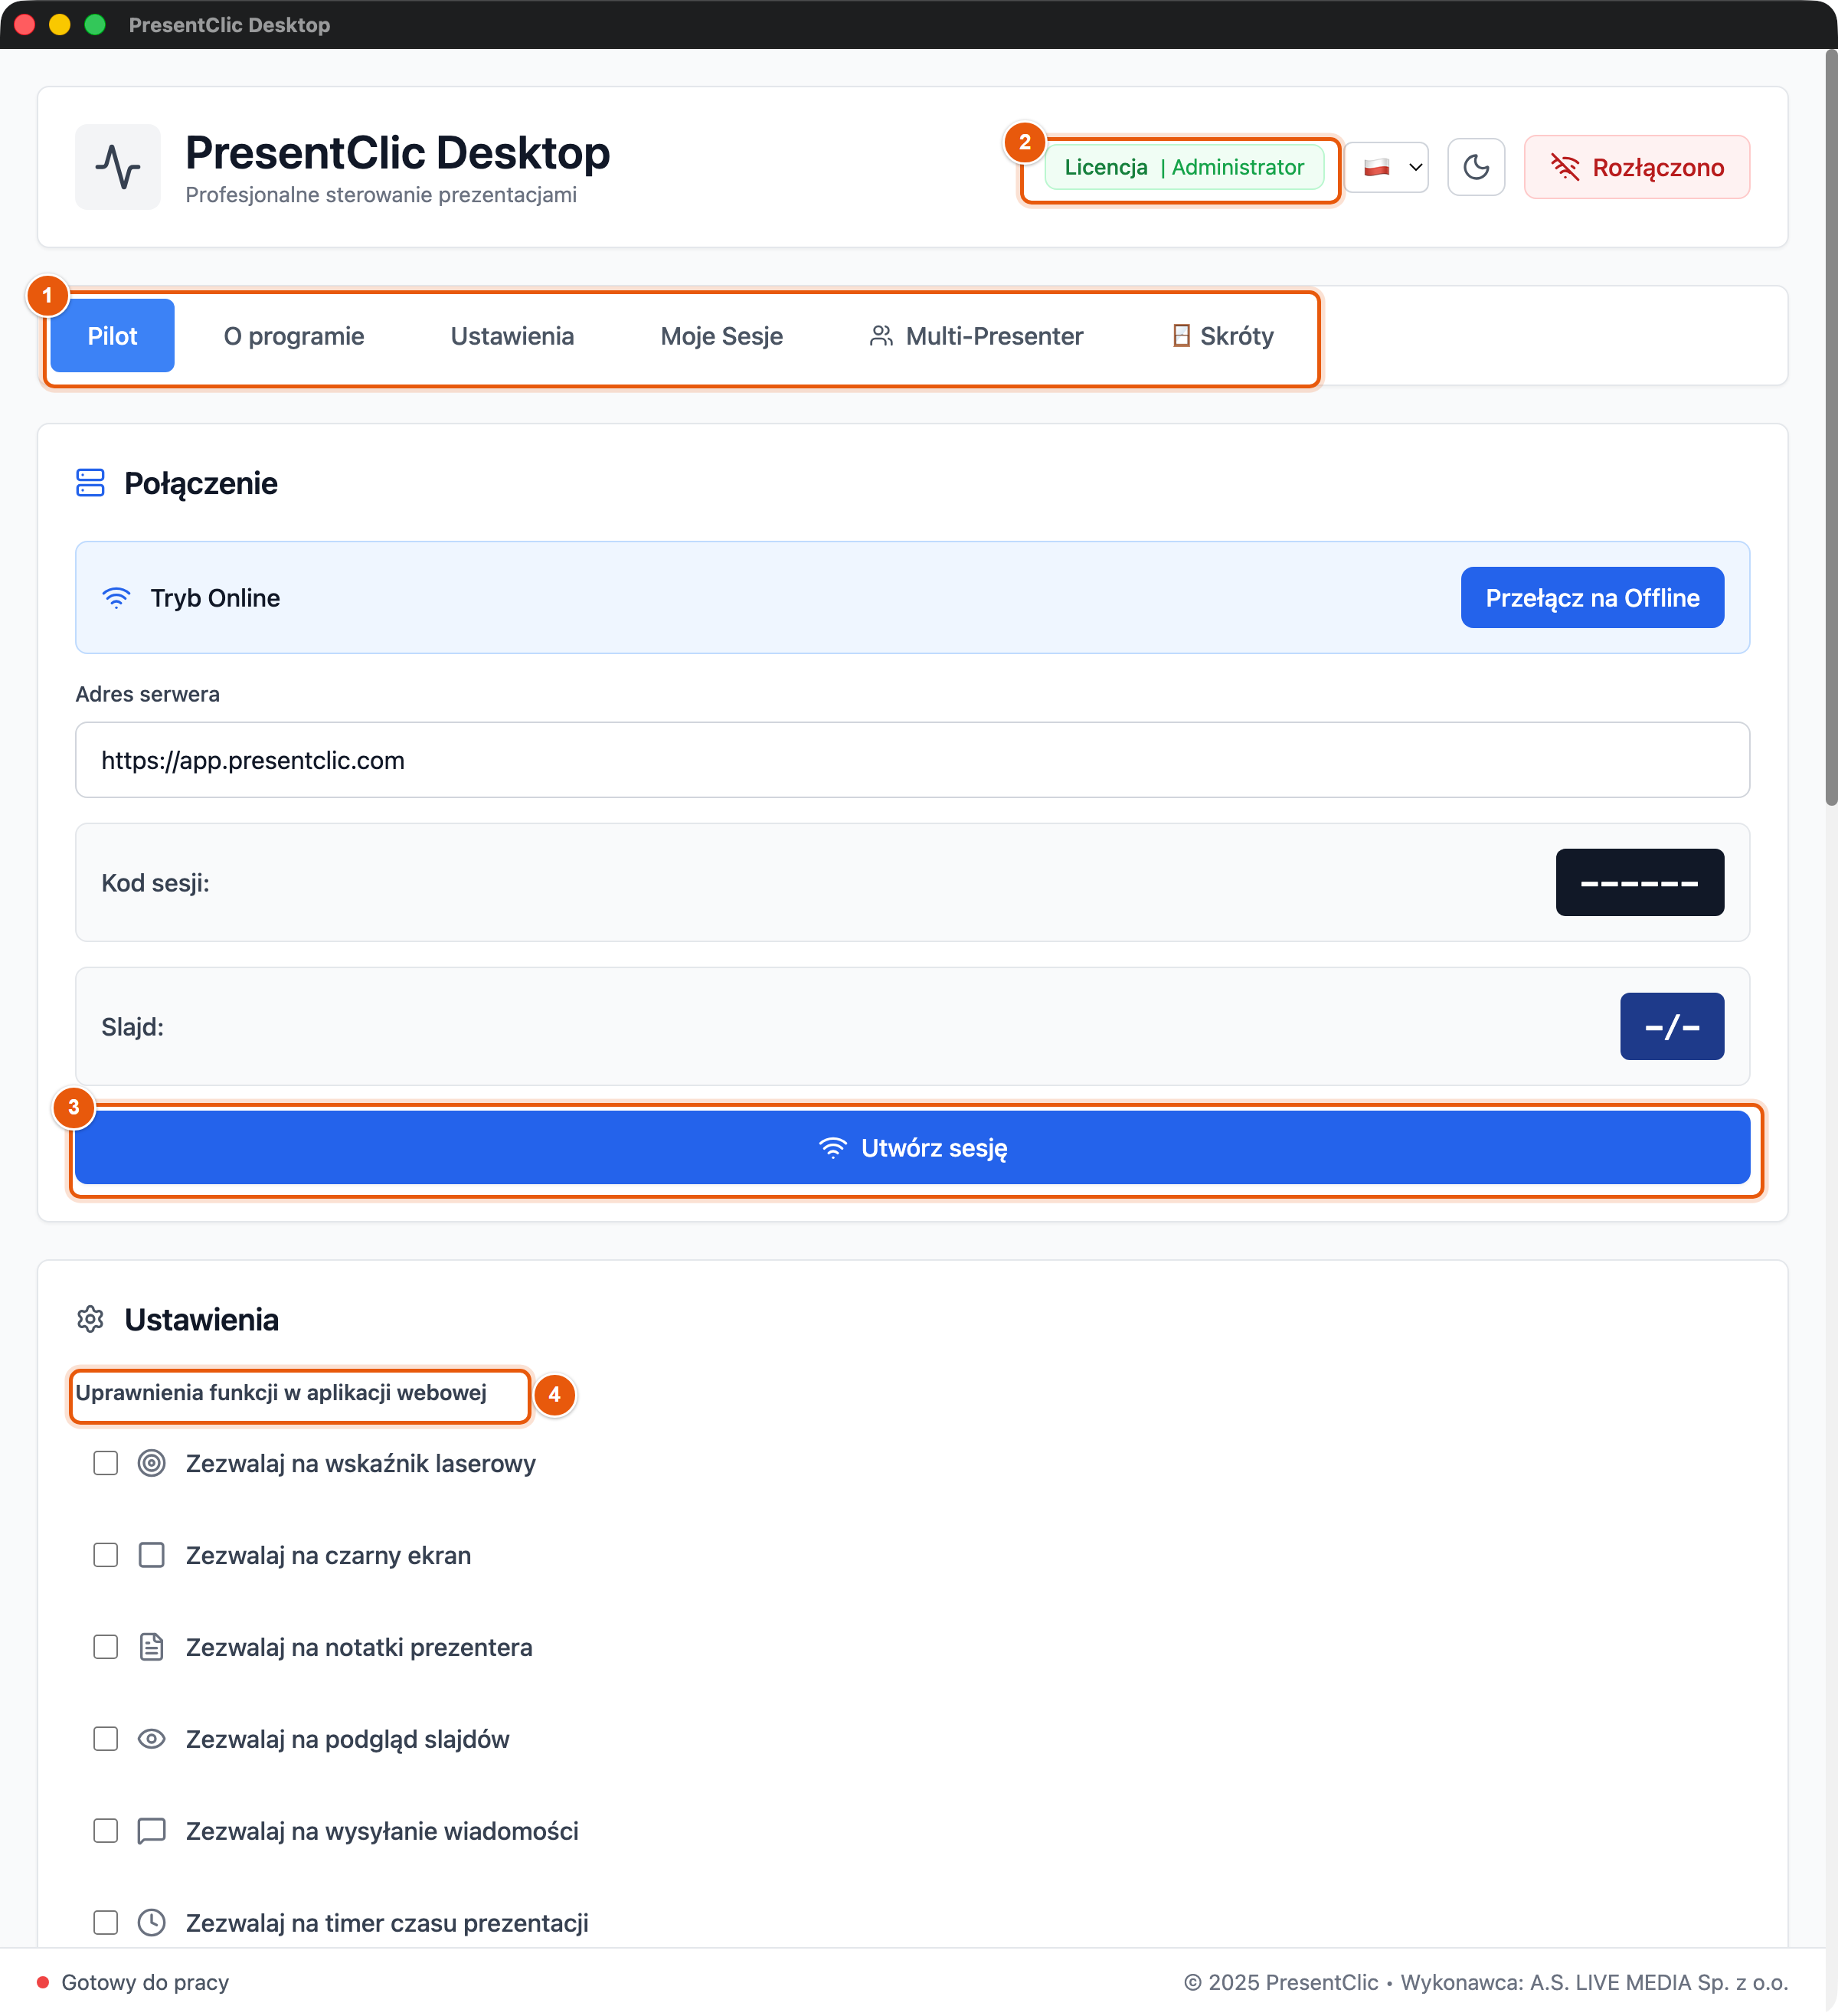The width and height of the screenshot is (1838, 2016).
Task: Click the Utwórz sesję button
Action: [x=912, y=1148]
